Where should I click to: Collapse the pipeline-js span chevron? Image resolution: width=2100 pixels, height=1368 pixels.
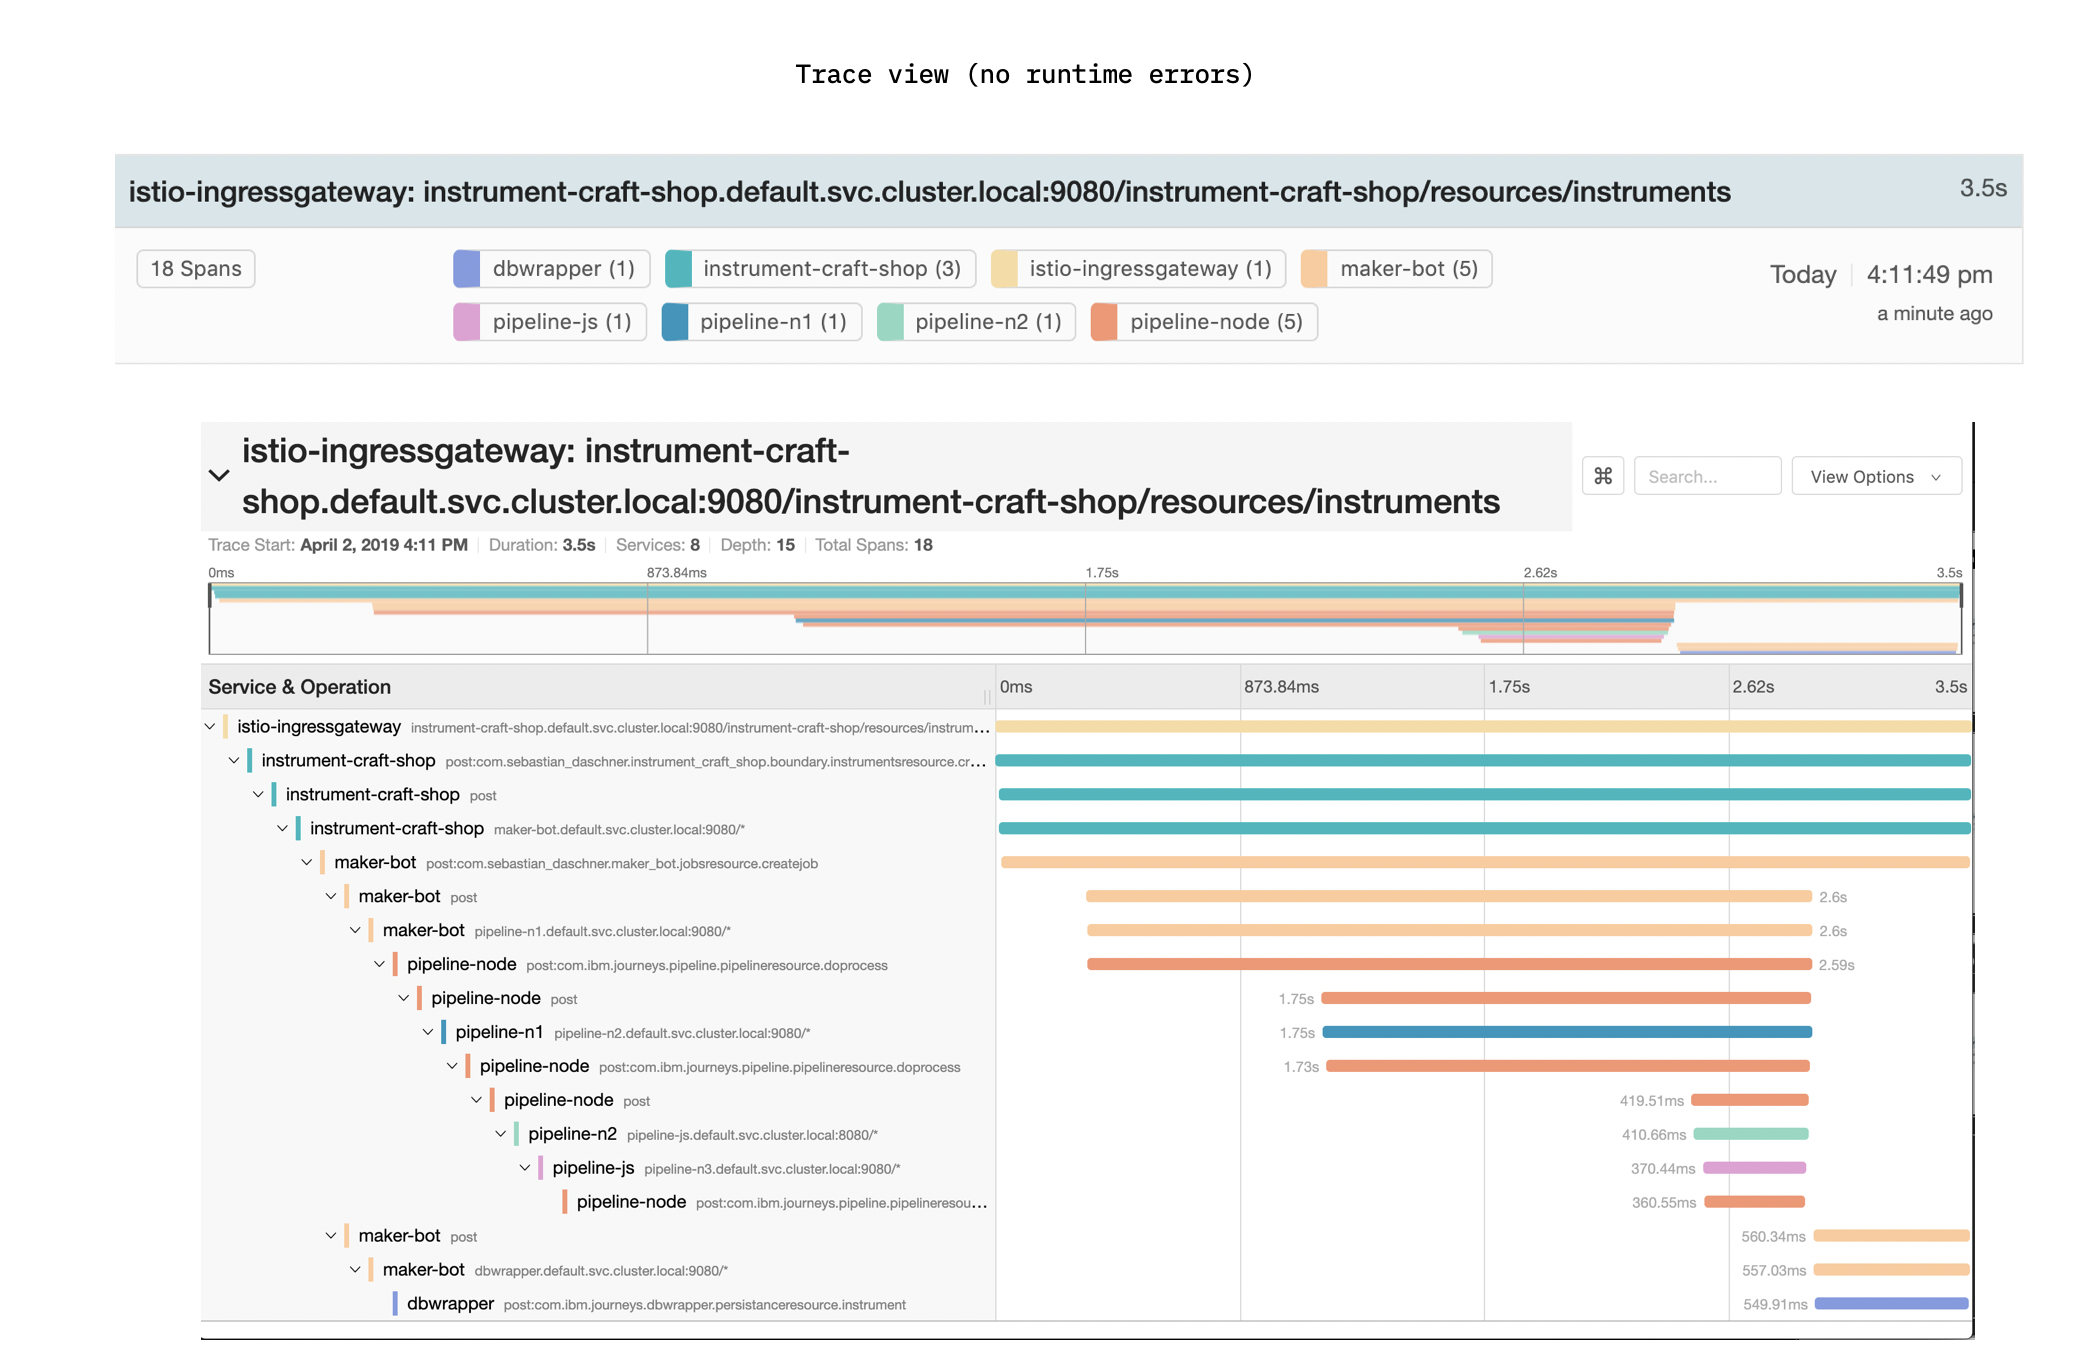pos(525,1168)
